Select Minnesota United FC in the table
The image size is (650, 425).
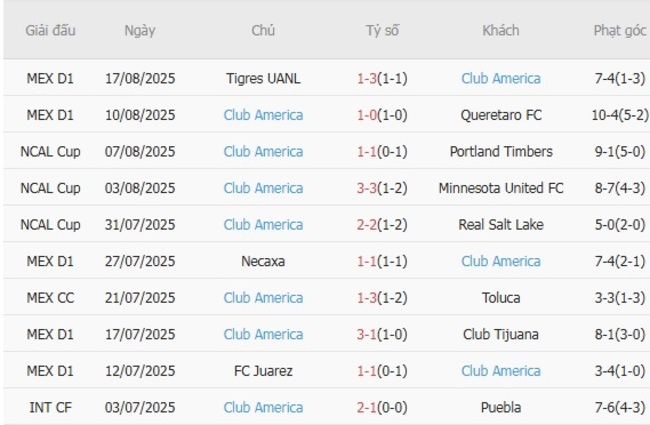click(x=501, y=188)
